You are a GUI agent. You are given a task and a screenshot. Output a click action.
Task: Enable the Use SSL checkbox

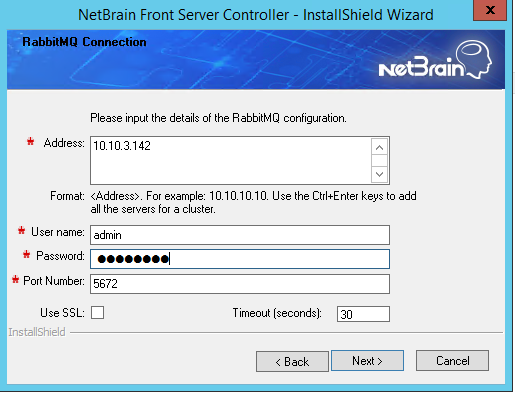tap(97, 313)
